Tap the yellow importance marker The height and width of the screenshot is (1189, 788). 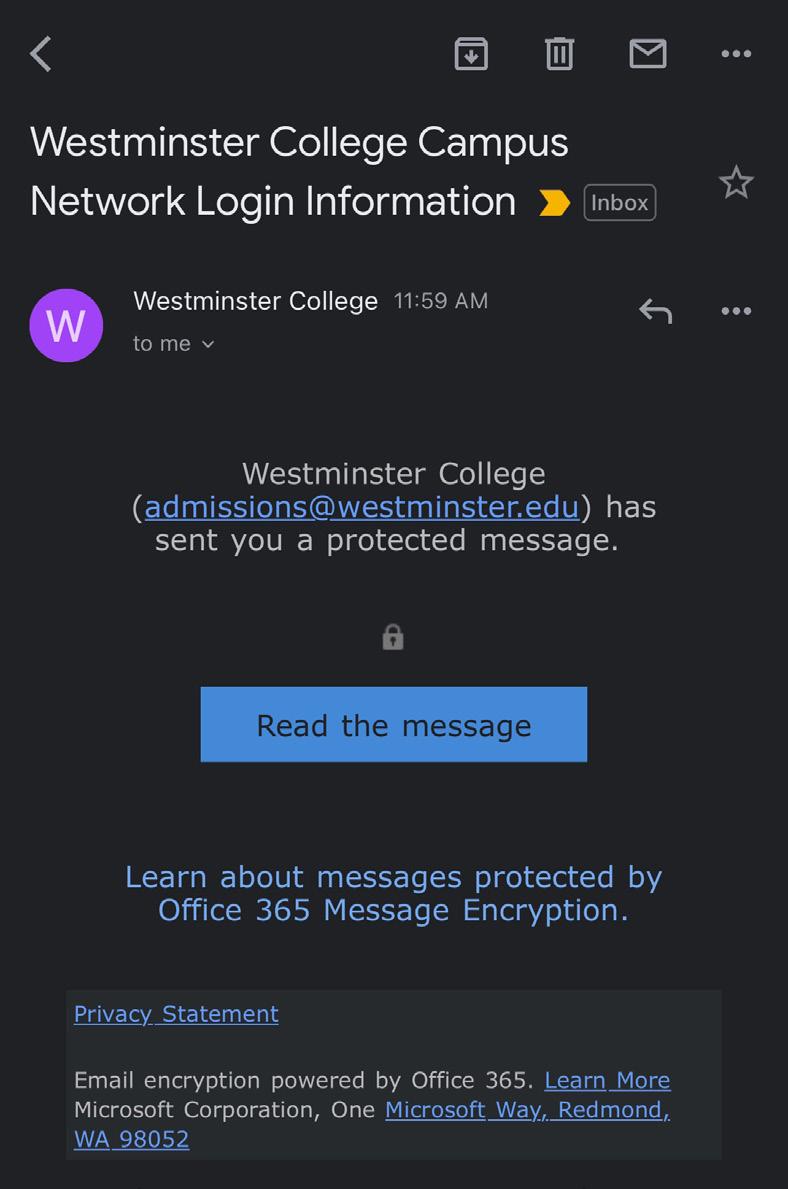click(554, 203)
